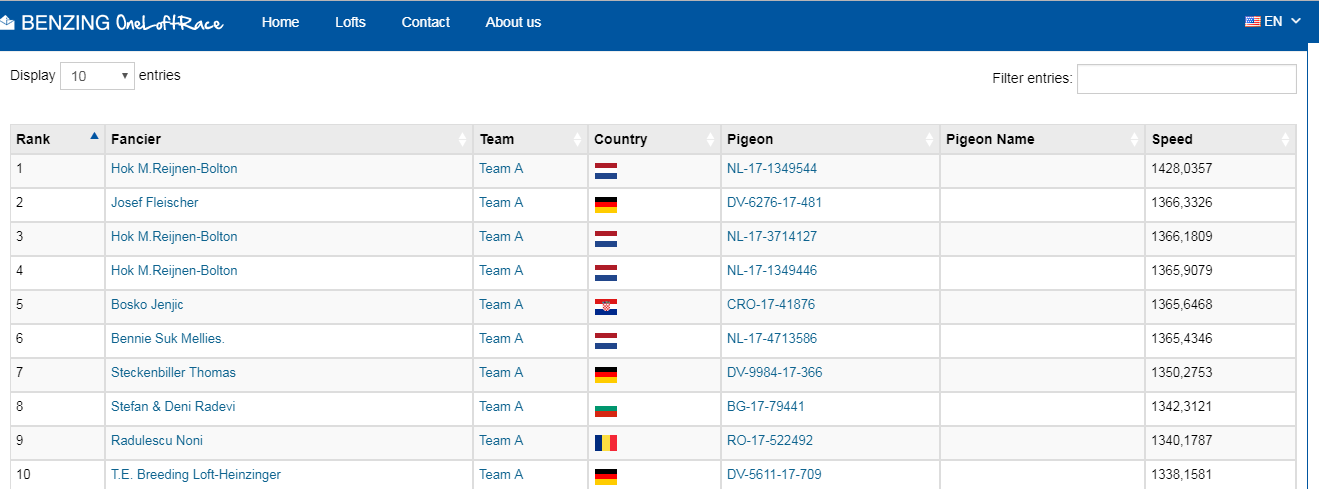The image size is (1319, 489).
Task: Click the US flag language icon
Action: pos(1252,21)
